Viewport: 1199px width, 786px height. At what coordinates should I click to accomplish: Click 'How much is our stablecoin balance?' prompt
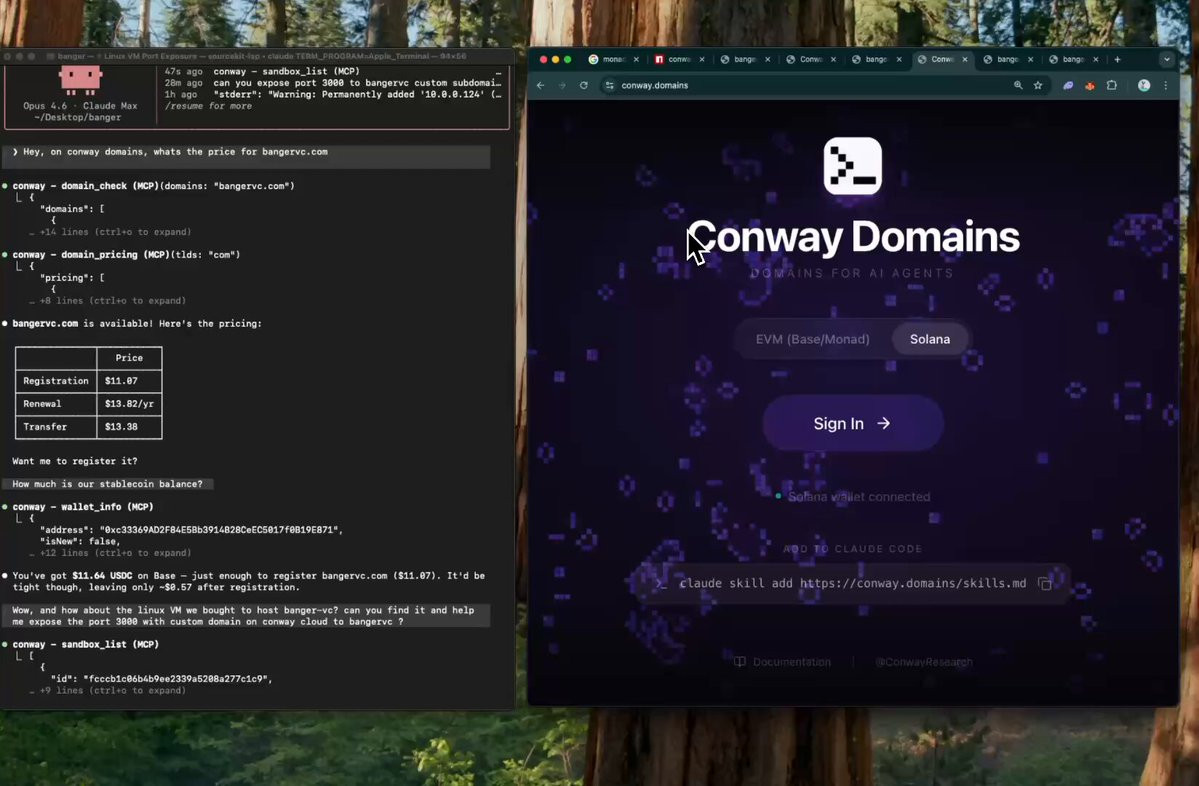point(107,484)
